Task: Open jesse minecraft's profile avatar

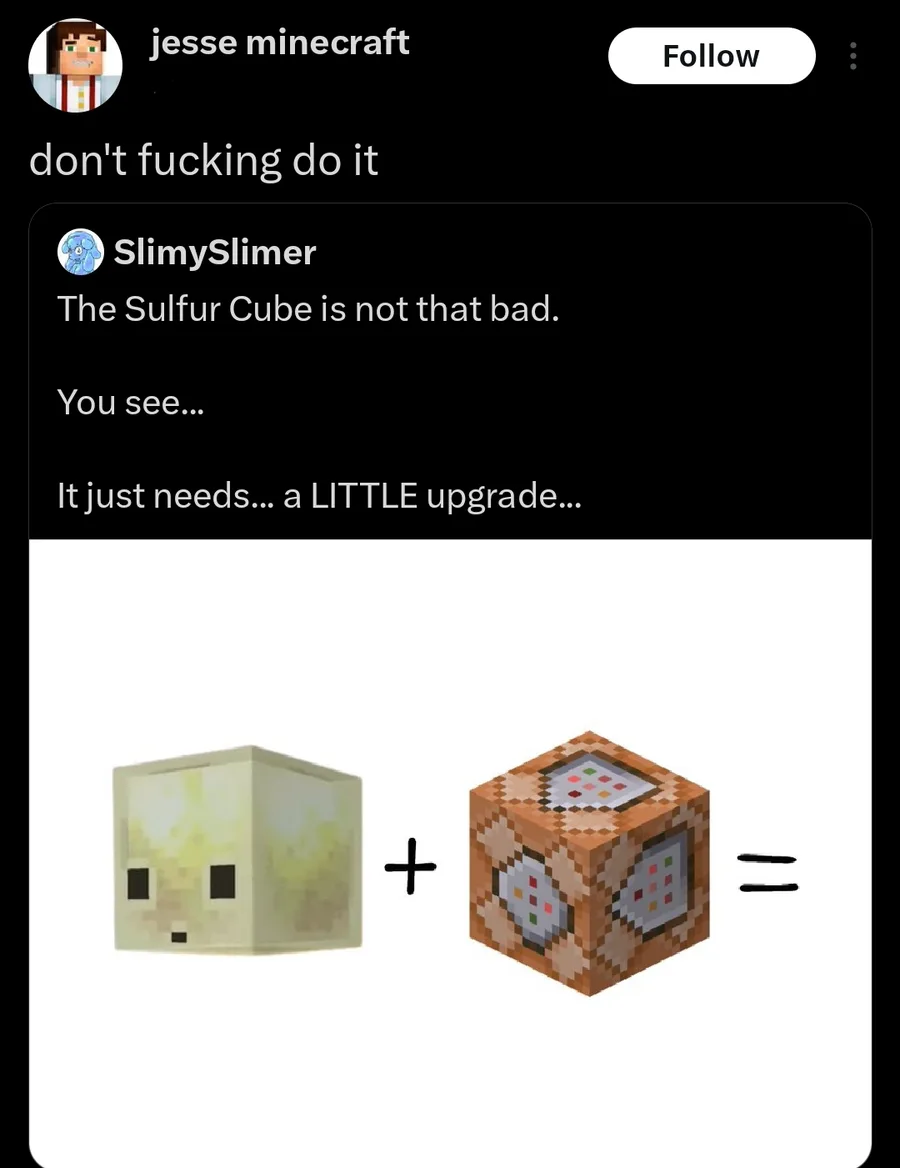Action: [75, 65]
